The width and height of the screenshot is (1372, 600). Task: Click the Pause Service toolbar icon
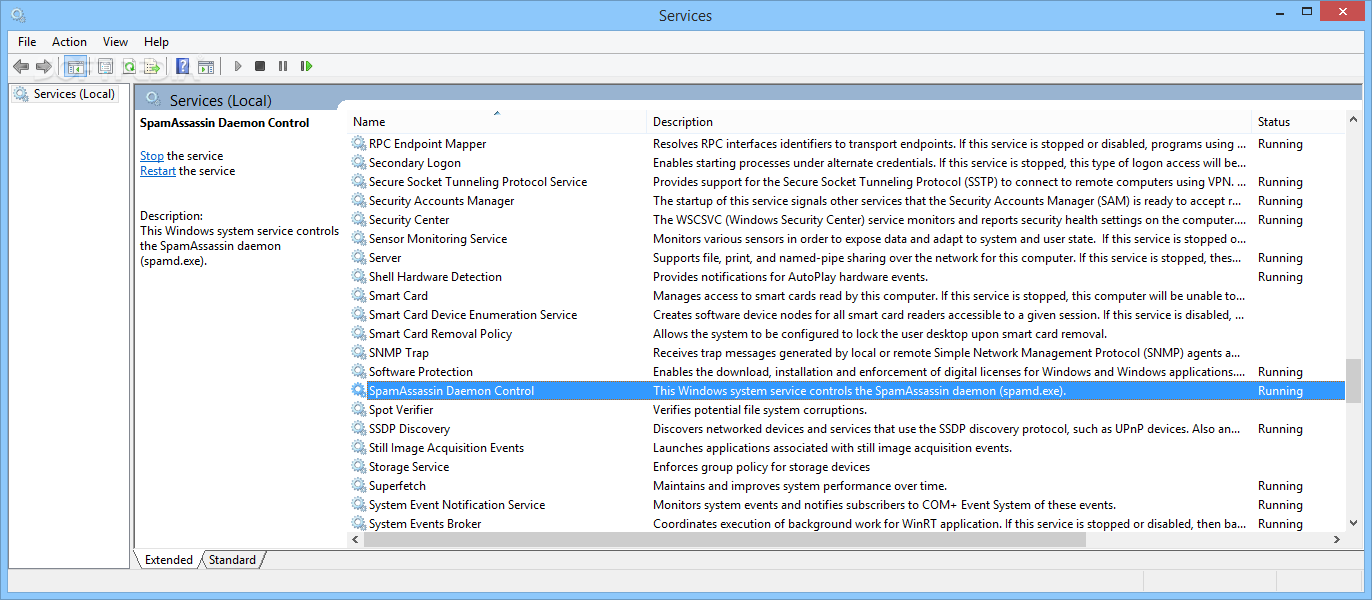(x=283, y=67)
